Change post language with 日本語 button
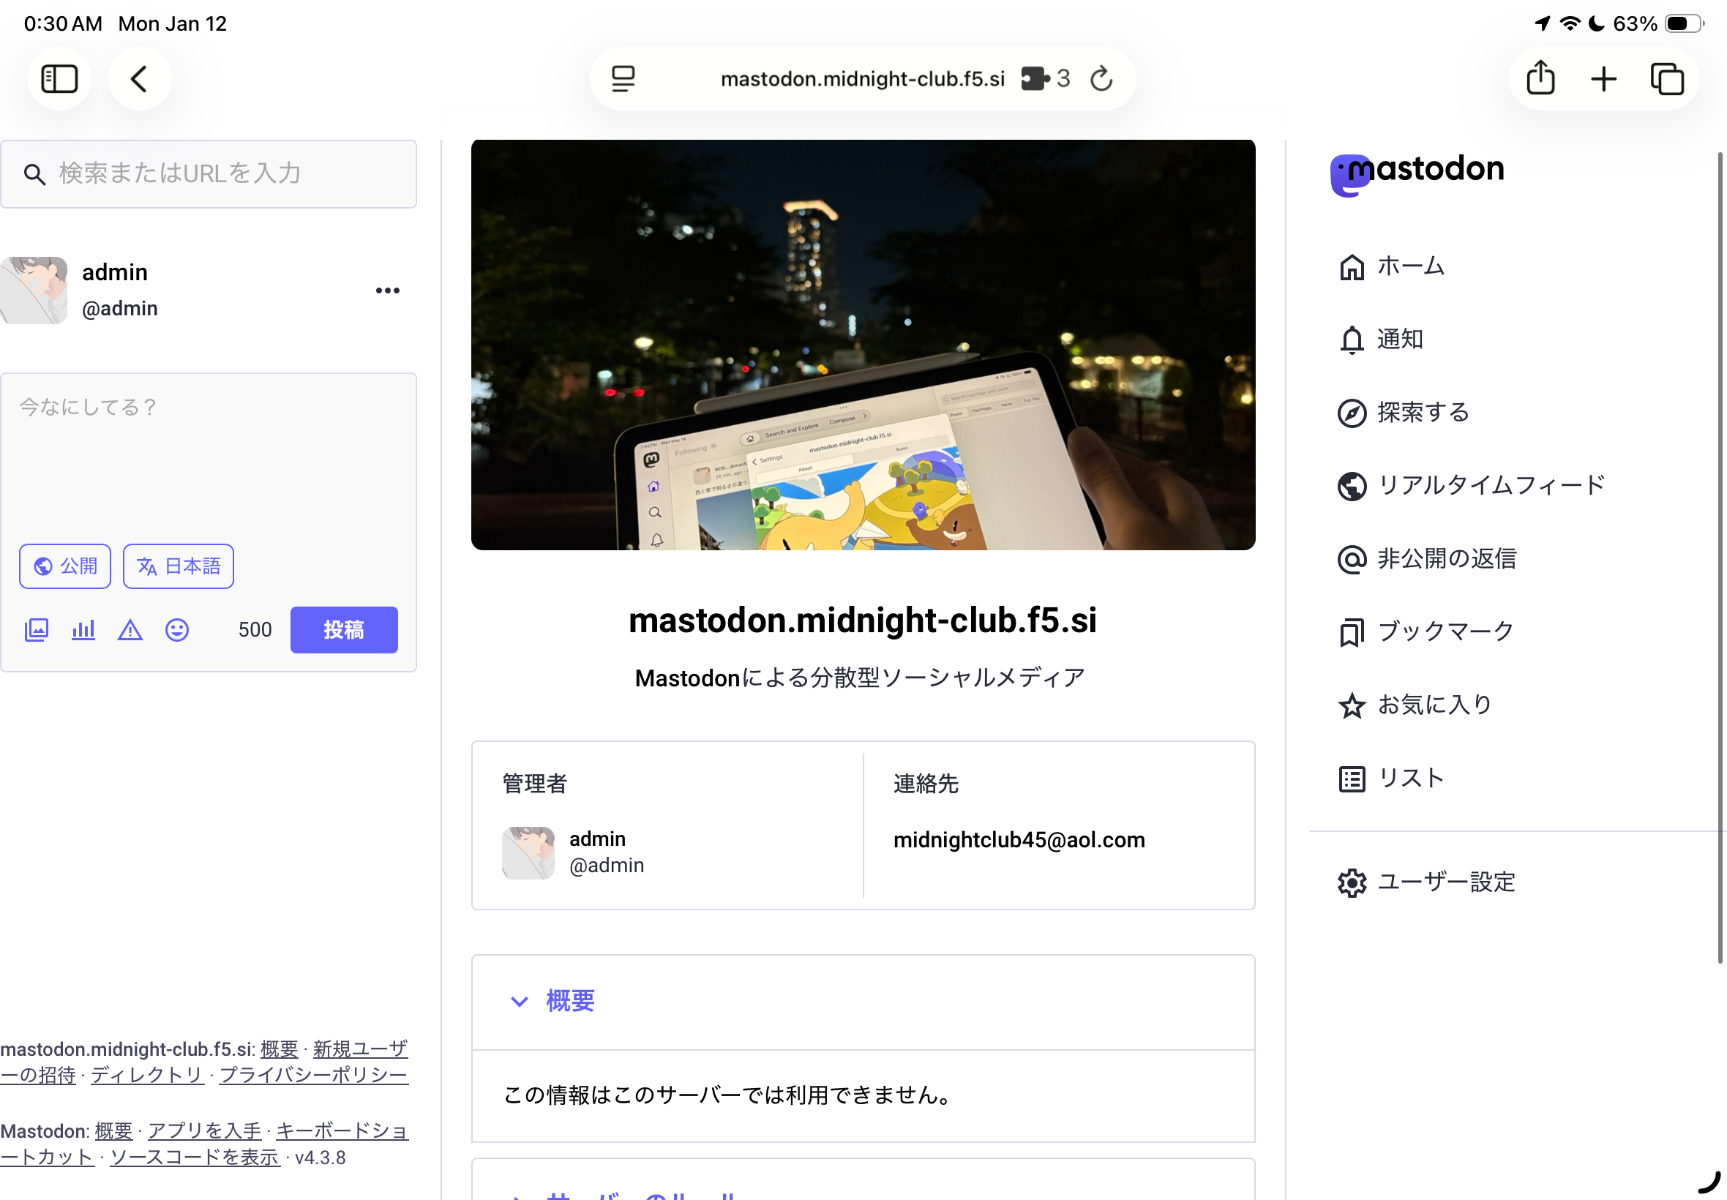The height and width of the screenshot is (1200, 1727). (178, 567)
